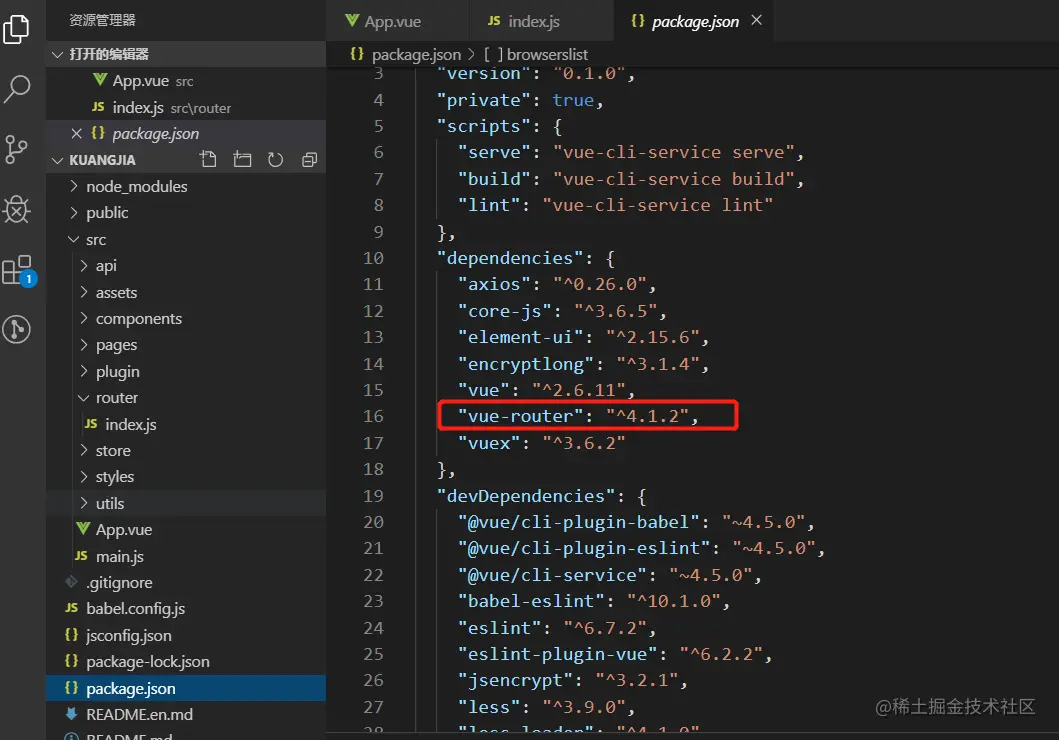Viewport: 1059px width, 740px height.
Task: Select package.json in the file tree
Action: [186, 688]
